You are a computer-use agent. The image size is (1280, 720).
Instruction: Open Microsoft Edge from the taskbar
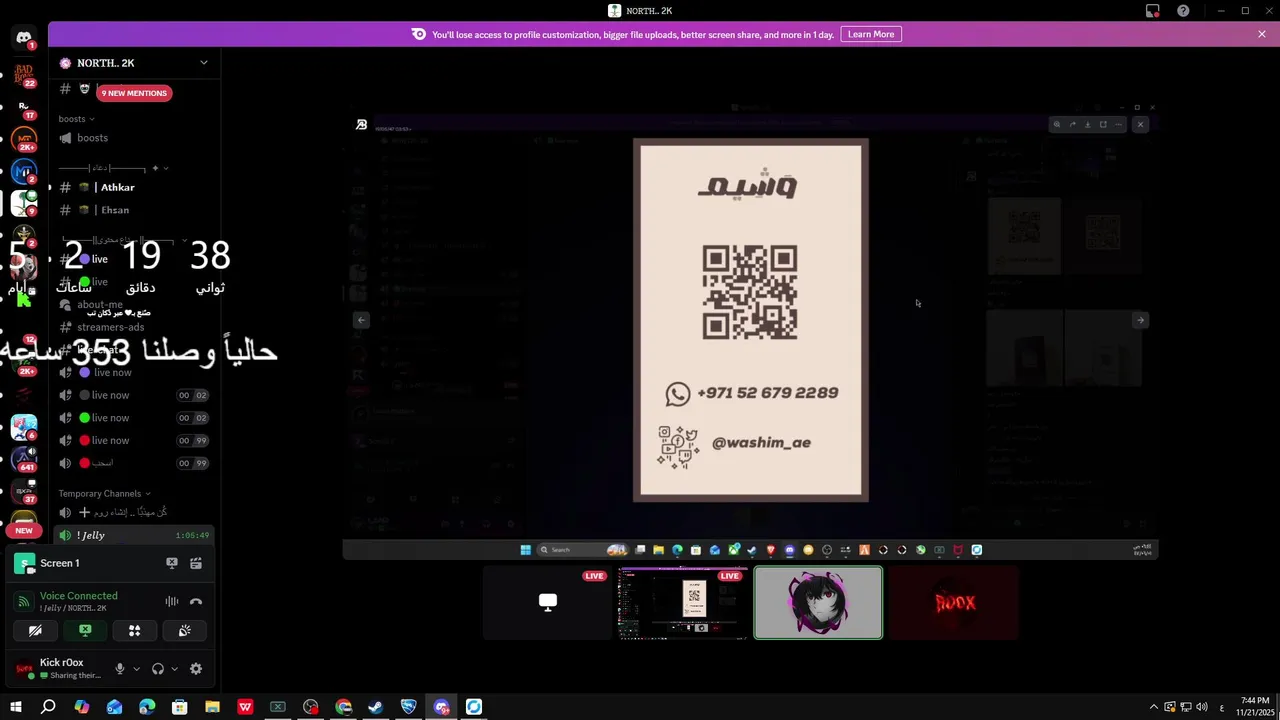147,707
